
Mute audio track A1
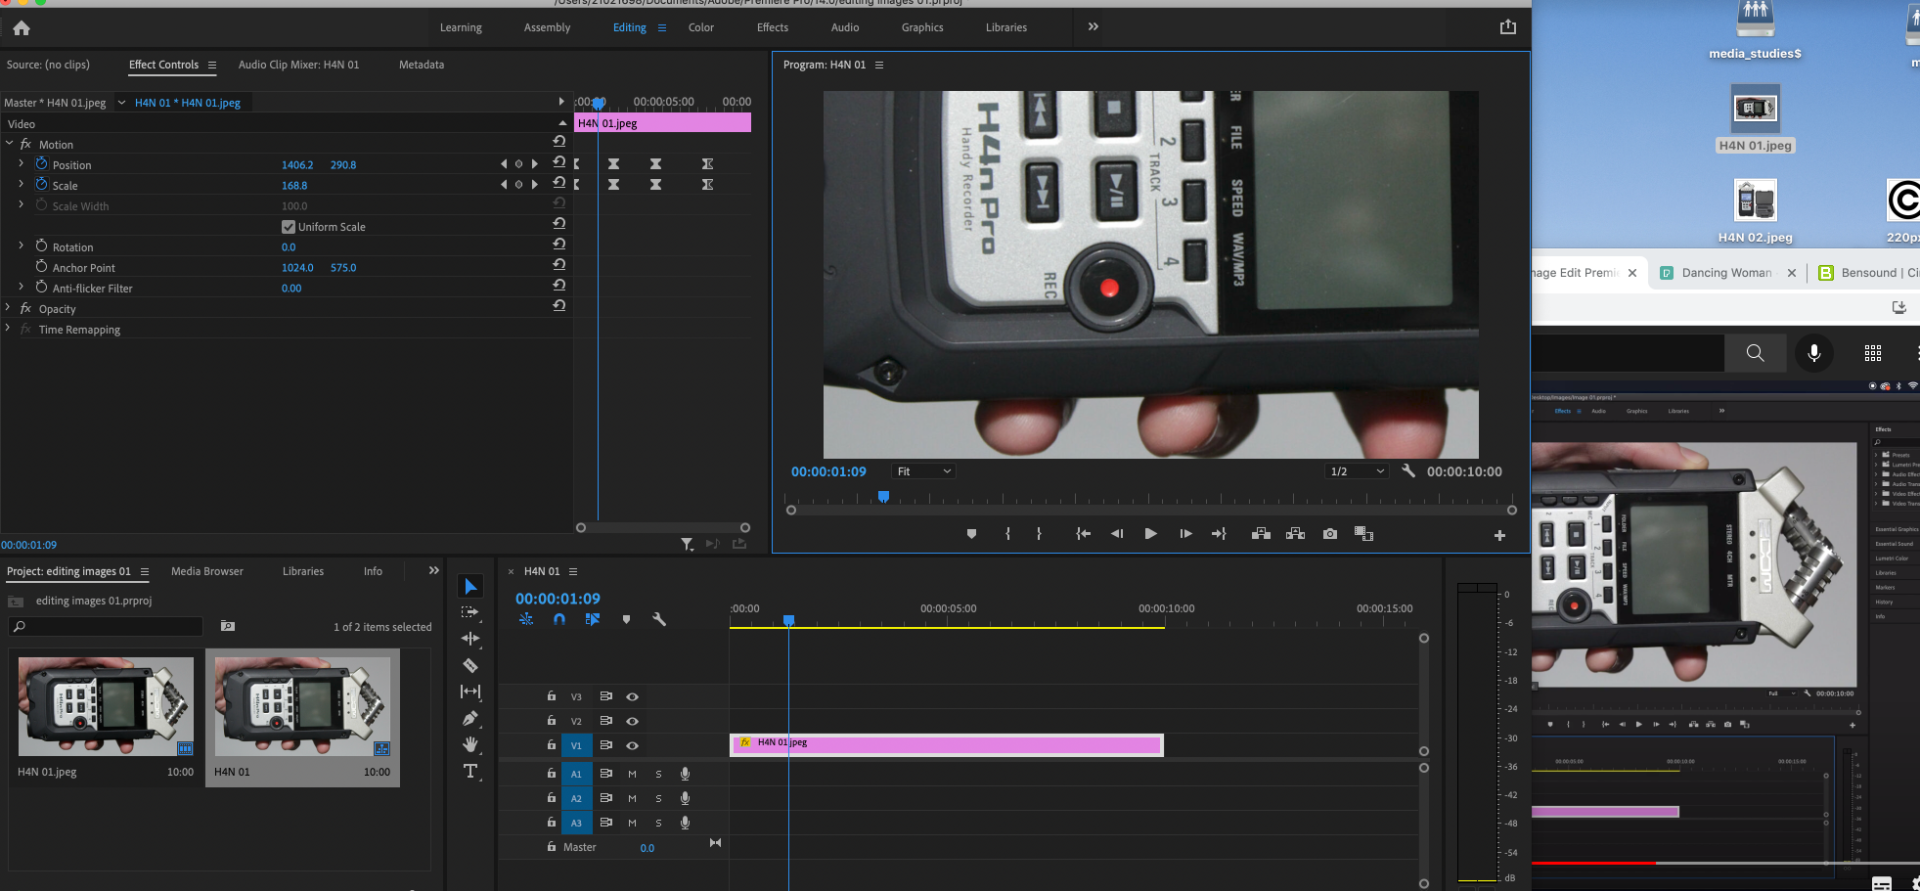point(632,774)
